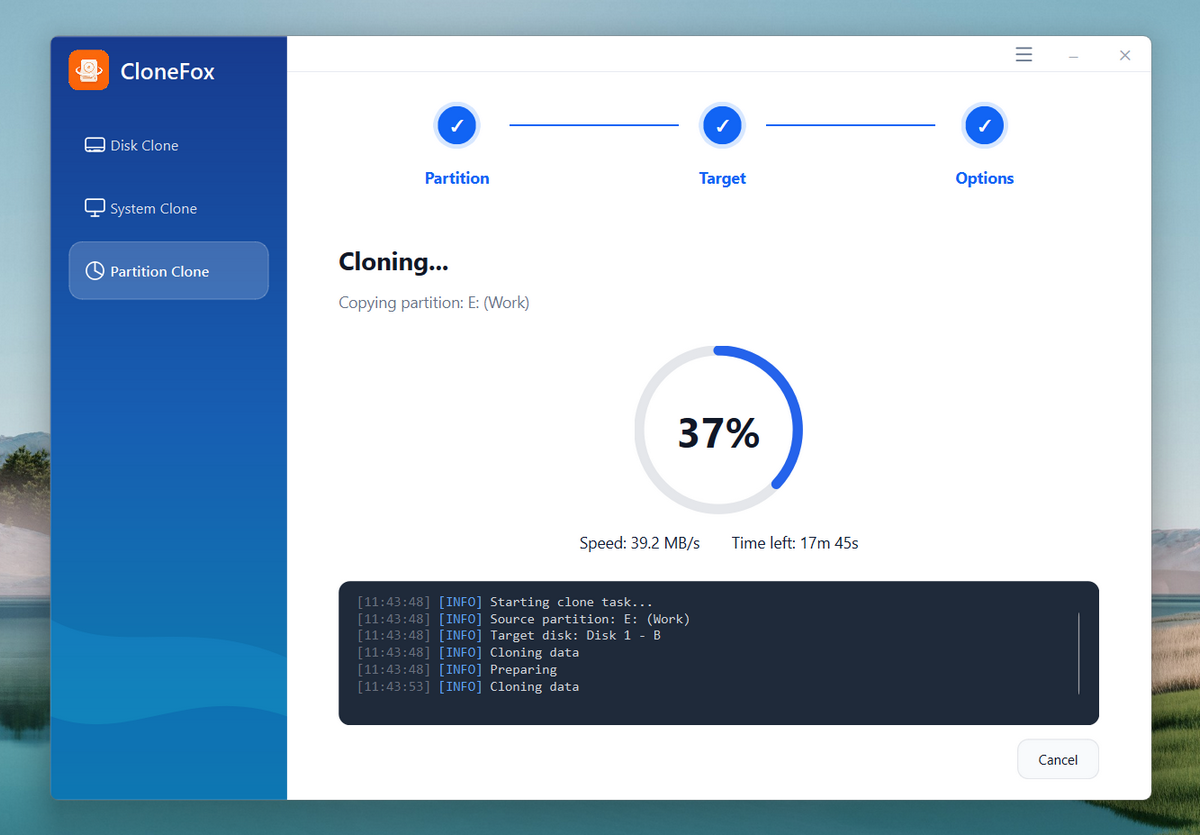1200x835 pixels.
Task: Click the 37% circular progress ring
Action: [x=719, y=431]
